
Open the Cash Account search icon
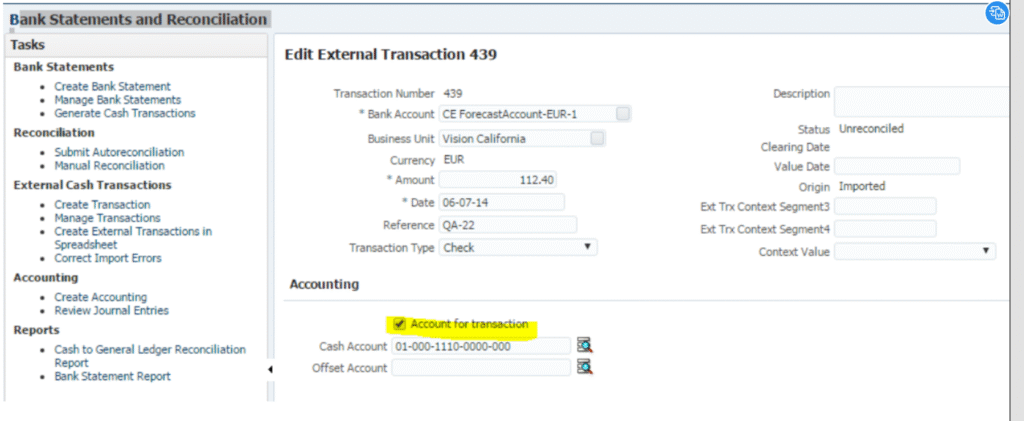coord(584,345)
